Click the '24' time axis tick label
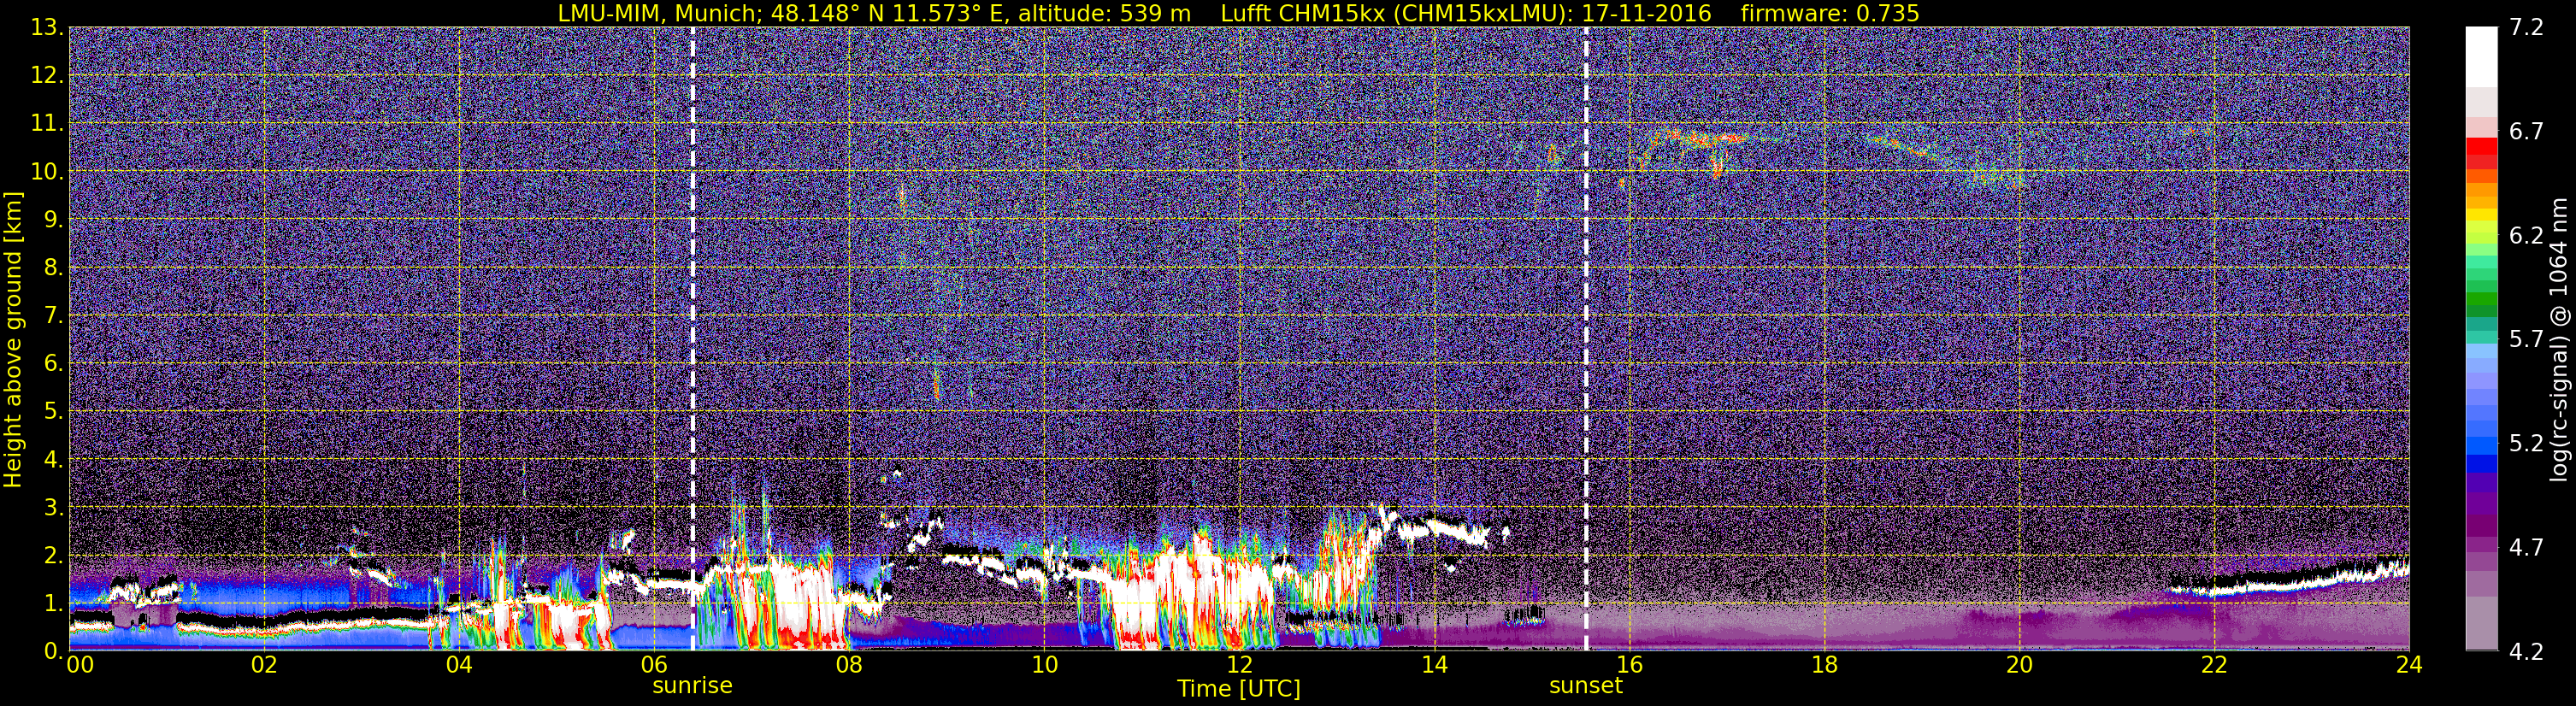 pyautogui.click(x=2409, y=665)
